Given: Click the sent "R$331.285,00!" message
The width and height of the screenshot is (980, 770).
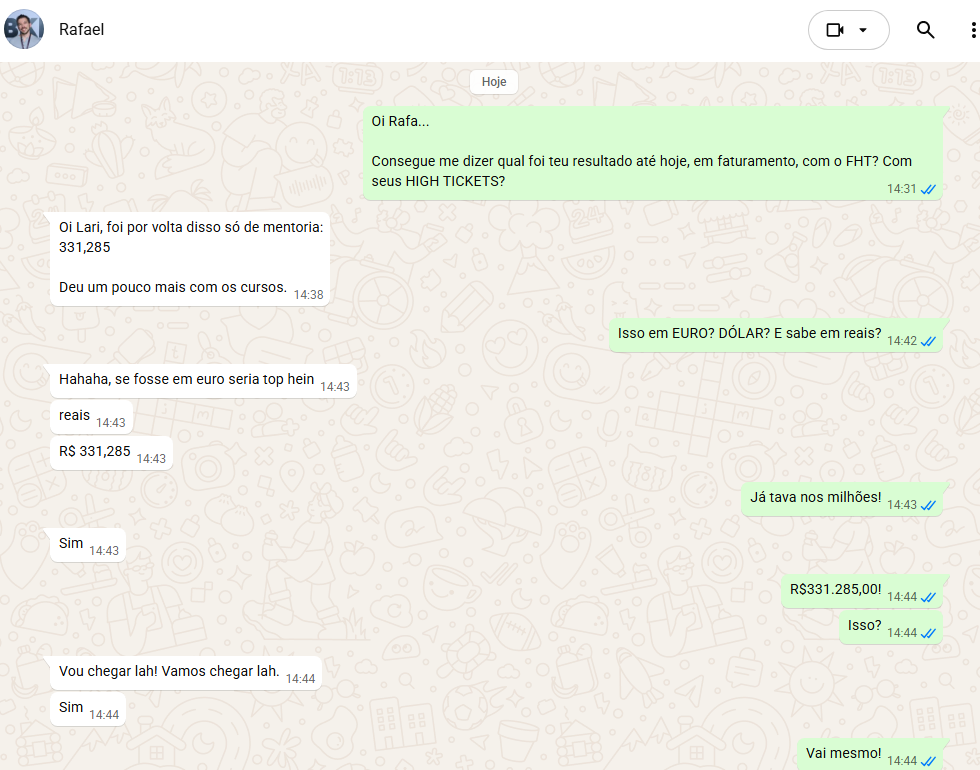Looking at the screenshot, I should [835, 590].
